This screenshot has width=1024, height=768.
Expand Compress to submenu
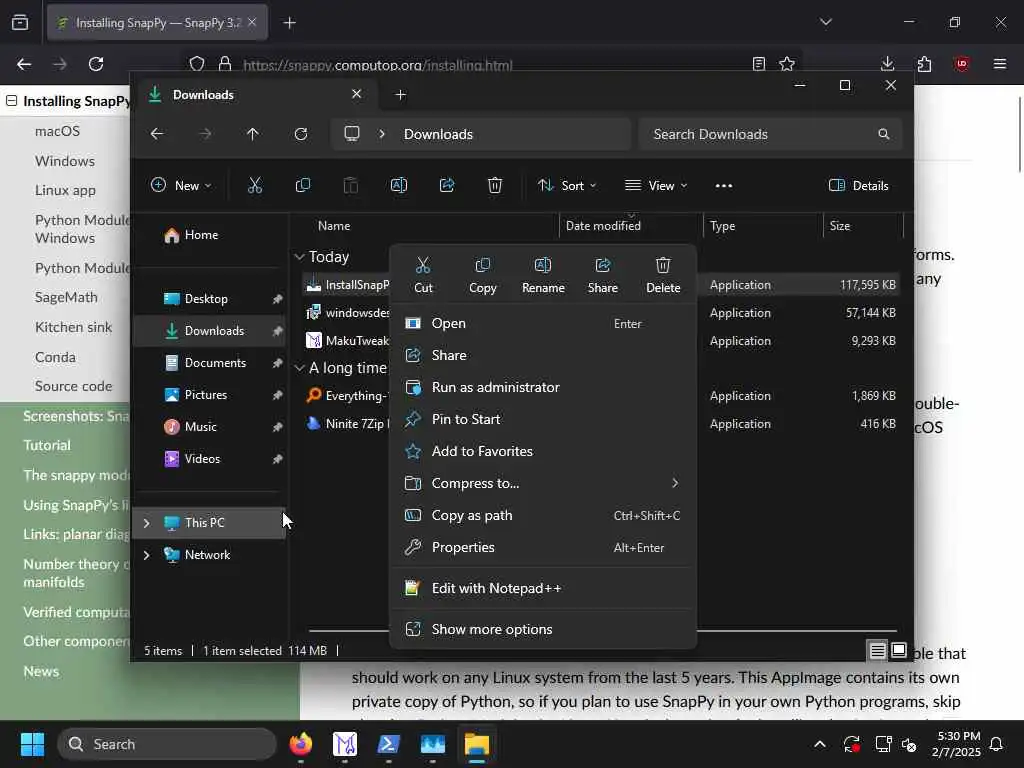(x=675, y=483)
